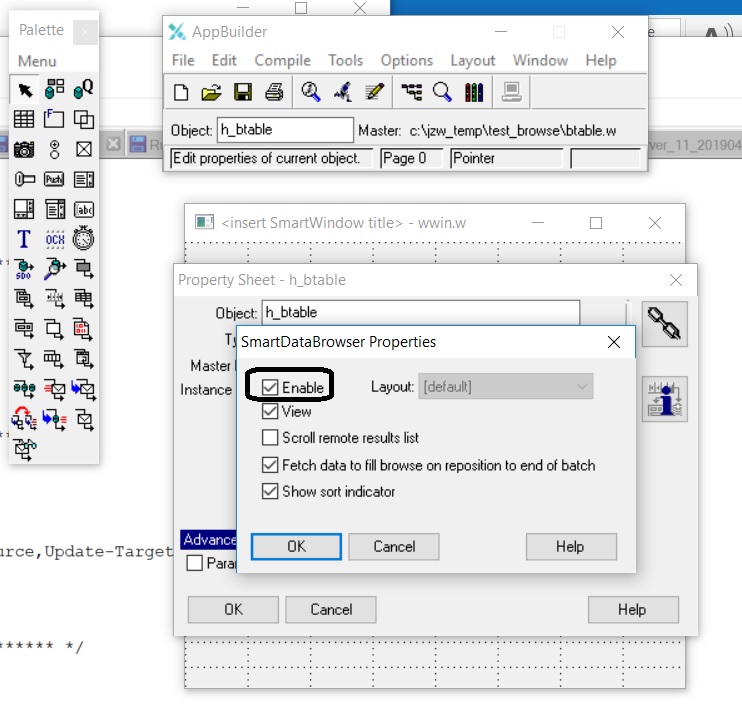The image size is (742, 722).
Task: Select the Browse grid tool in Palette
Action: [x=24, y=119]
